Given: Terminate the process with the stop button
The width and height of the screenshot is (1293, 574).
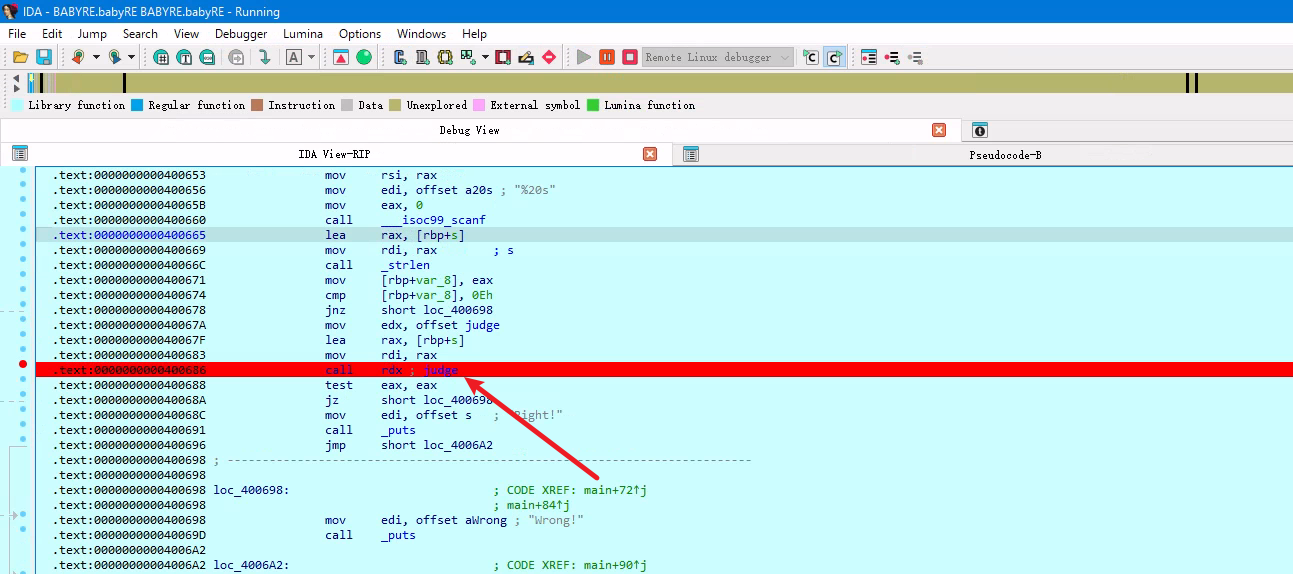Looking at the screenshot, I should [x=630, y=57].
